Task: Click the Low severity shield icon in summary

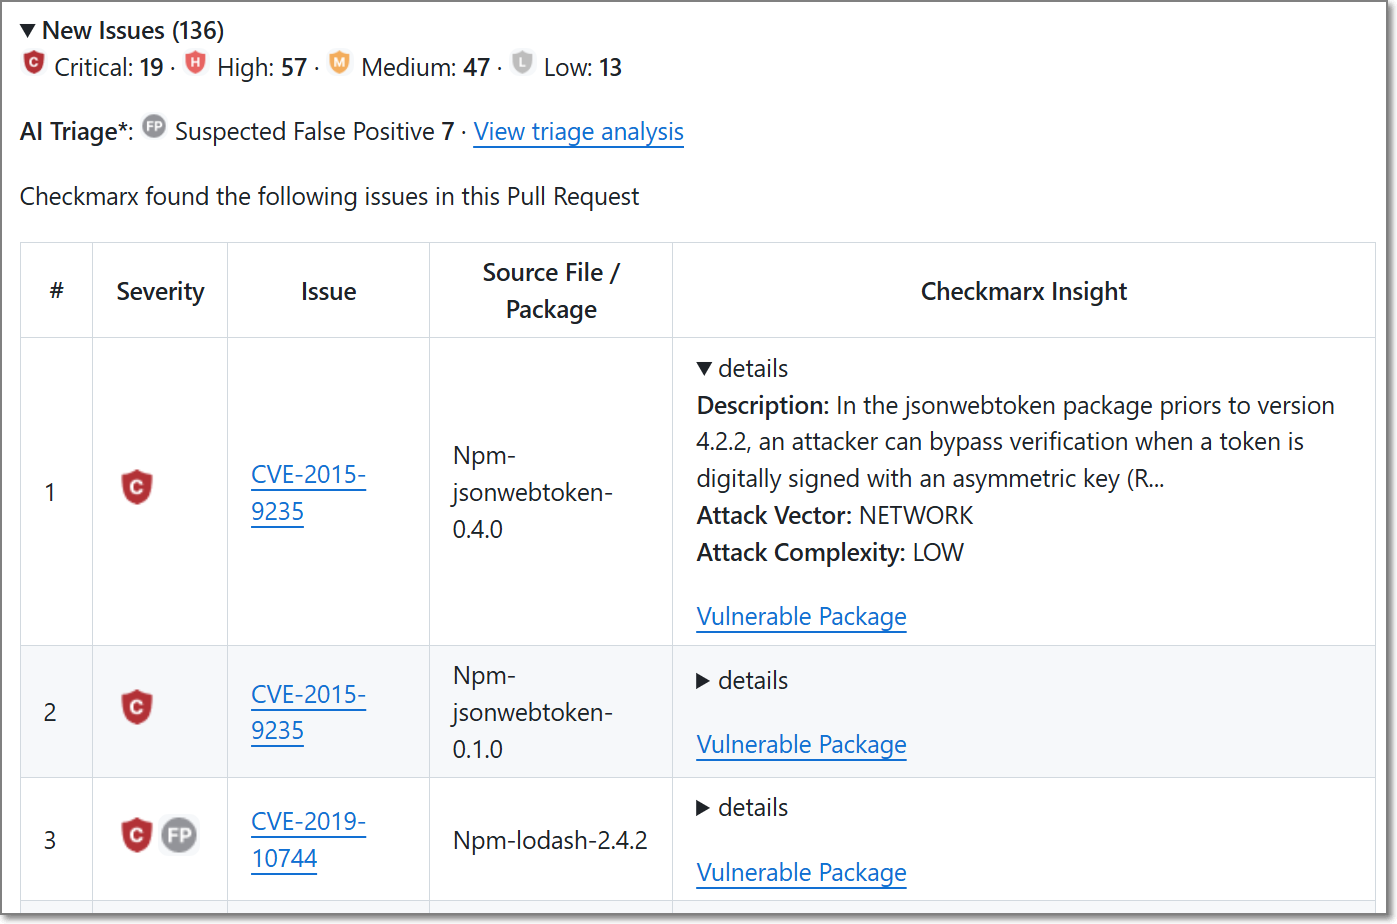Action: pos(523,63)
